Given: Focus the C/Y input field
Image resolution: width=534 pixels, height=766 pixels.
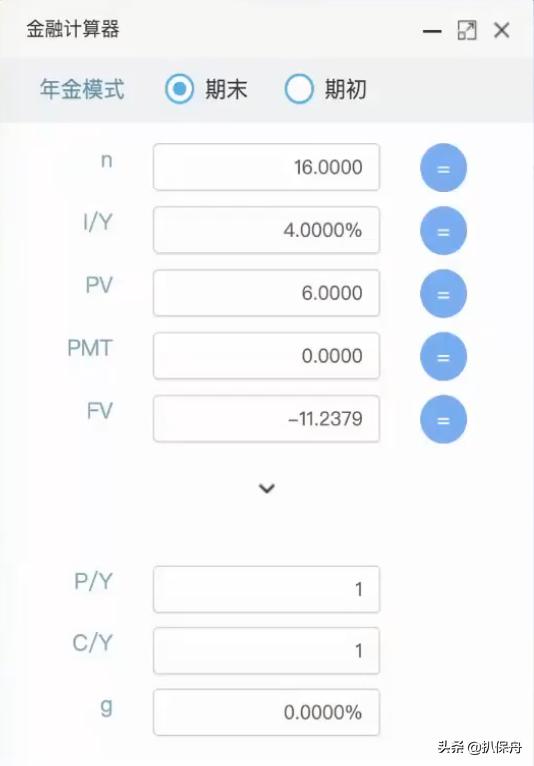Looking at the screenshot, I should point(266,651).
